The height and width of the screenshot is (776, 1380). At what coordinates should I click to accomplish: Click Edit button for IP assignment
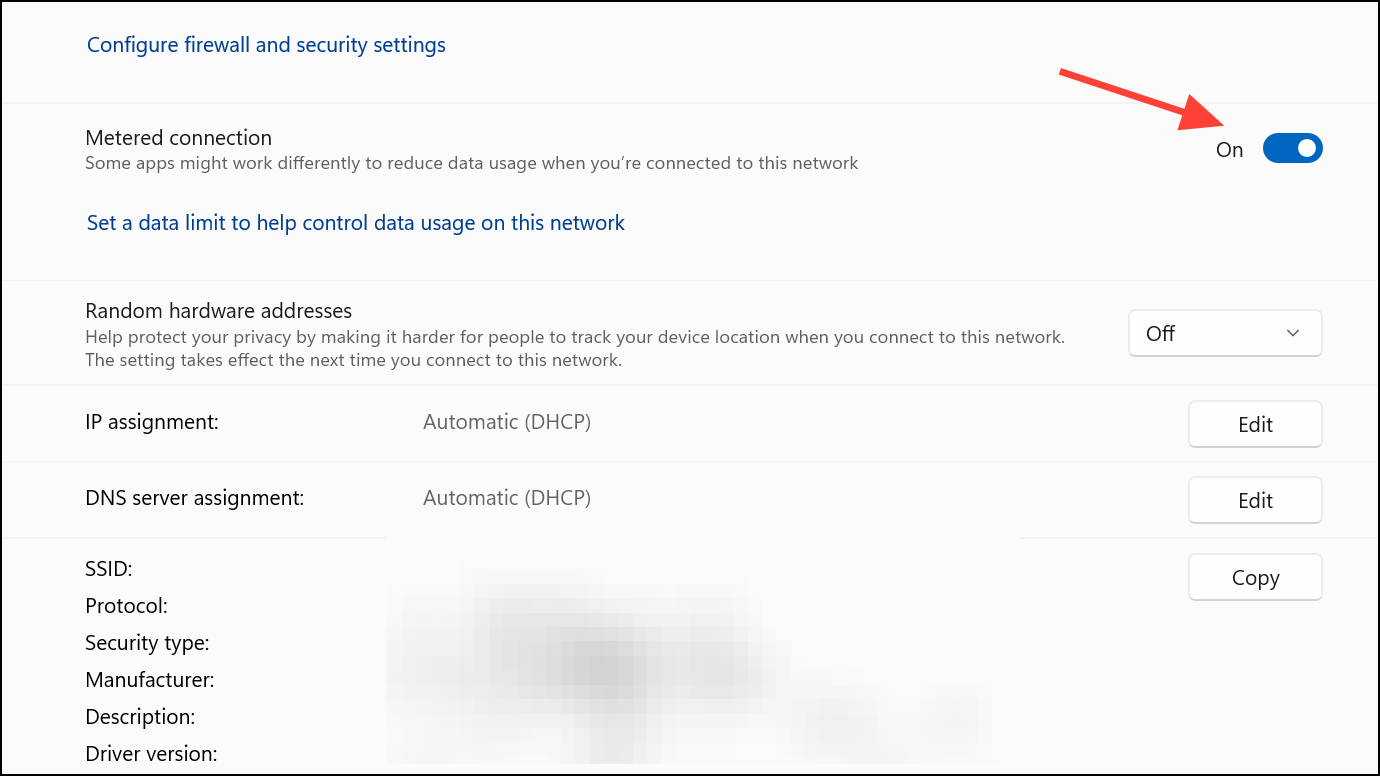[1254, 424]
